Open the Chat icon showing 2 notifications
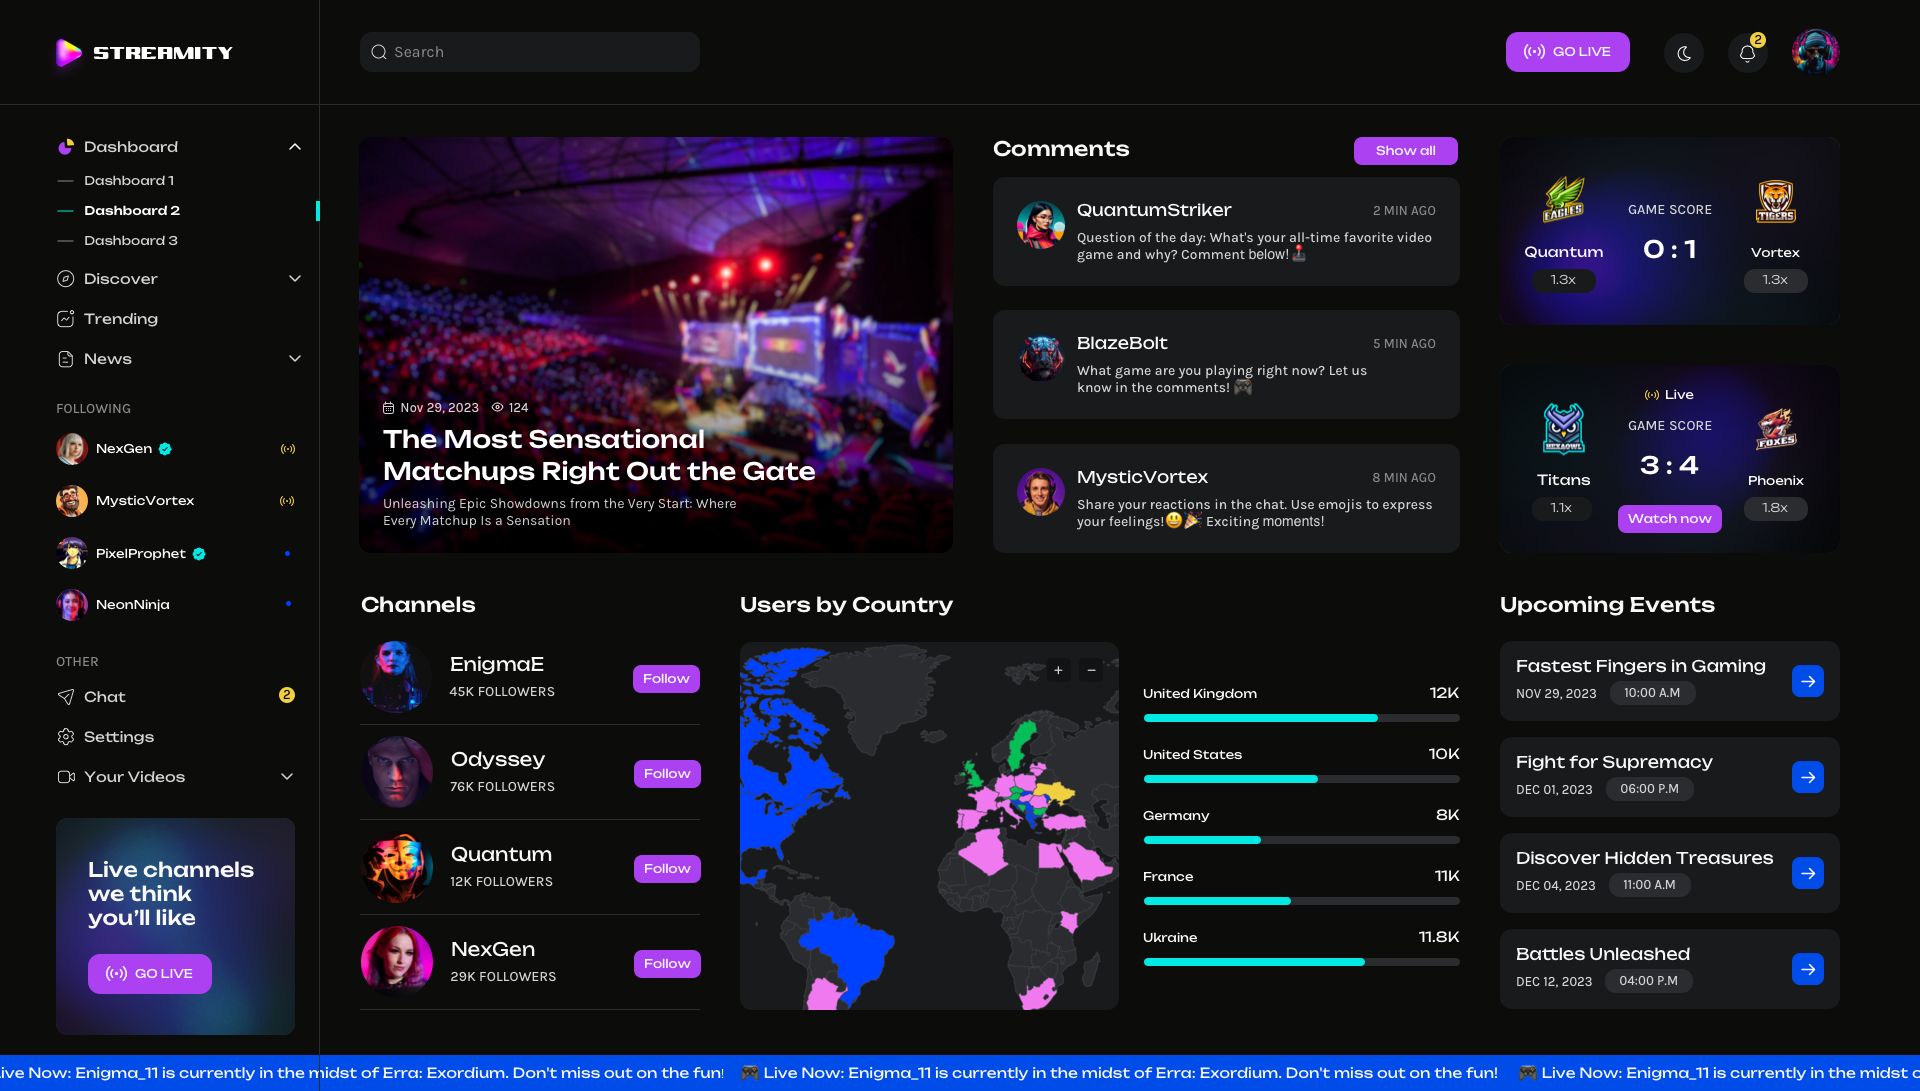The image size is (1920, 1091). click(65, 697)
